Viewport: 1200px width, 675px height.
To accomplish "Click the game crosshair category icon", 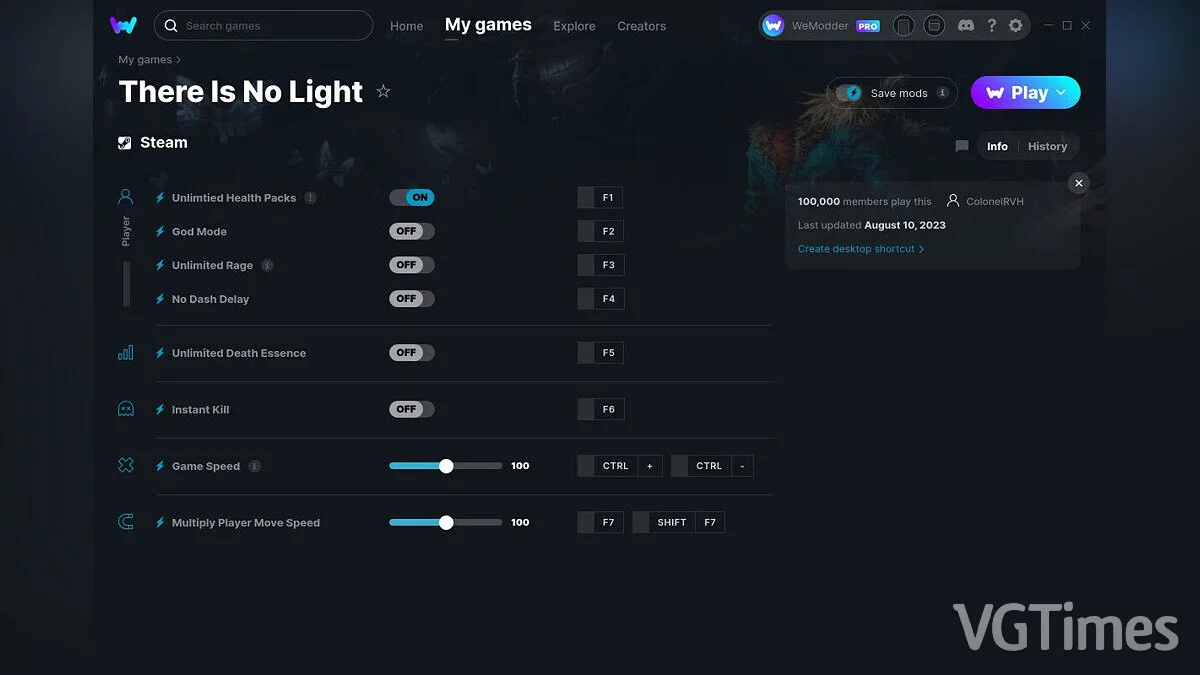I will pyautogui.click(x=125, y=465).
